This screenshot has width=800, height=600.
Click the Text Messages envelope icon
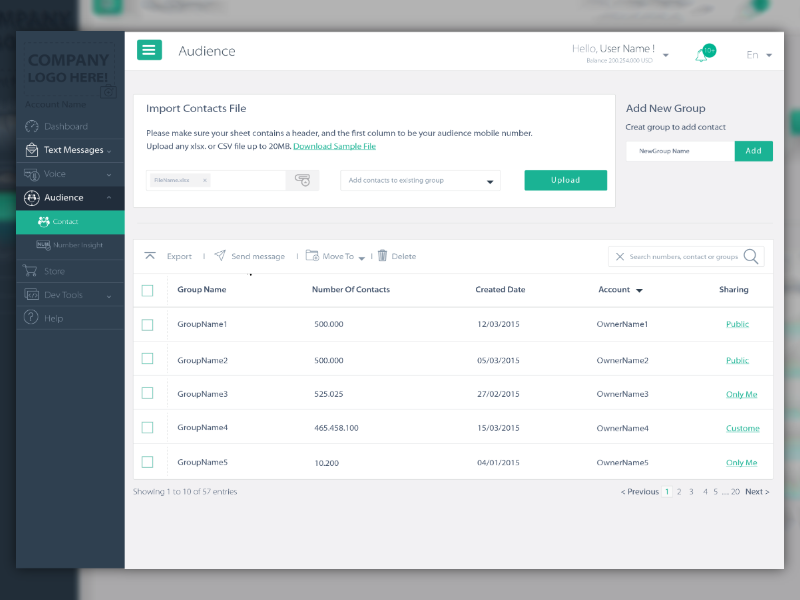click(x=32, y=150)
